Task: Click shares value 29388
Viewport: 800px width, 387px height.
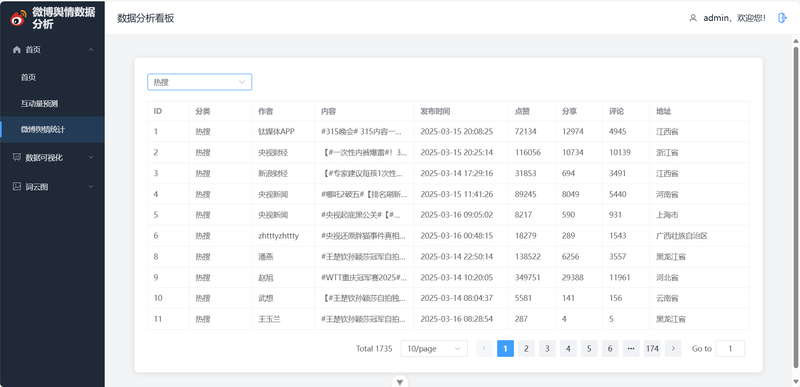Action: point(572,277)
